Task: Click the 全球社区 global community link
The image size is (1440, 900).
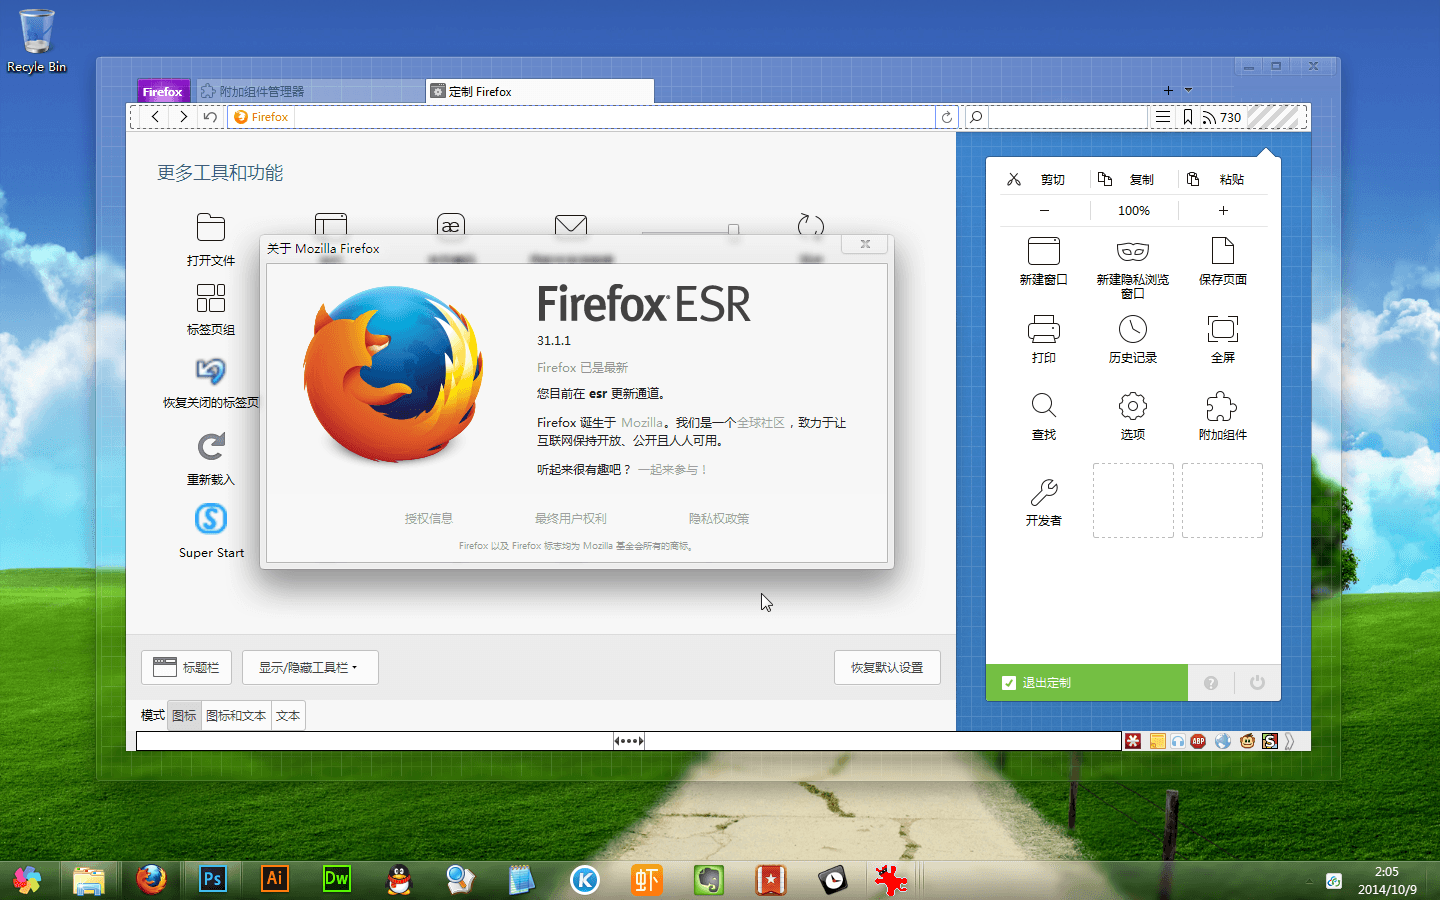Action: pyautogui.click(x=761, y=423)
